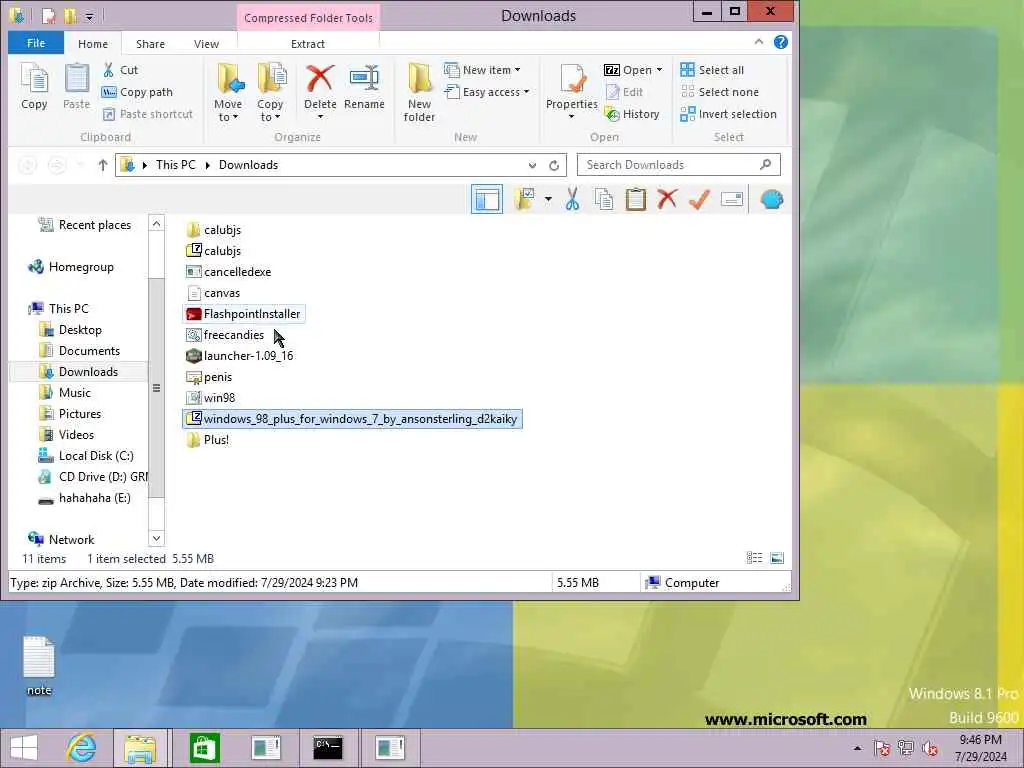Open the Delete dropdown arrow
The width and height of the screenshot is (1024, 768).
click(320, 117)
